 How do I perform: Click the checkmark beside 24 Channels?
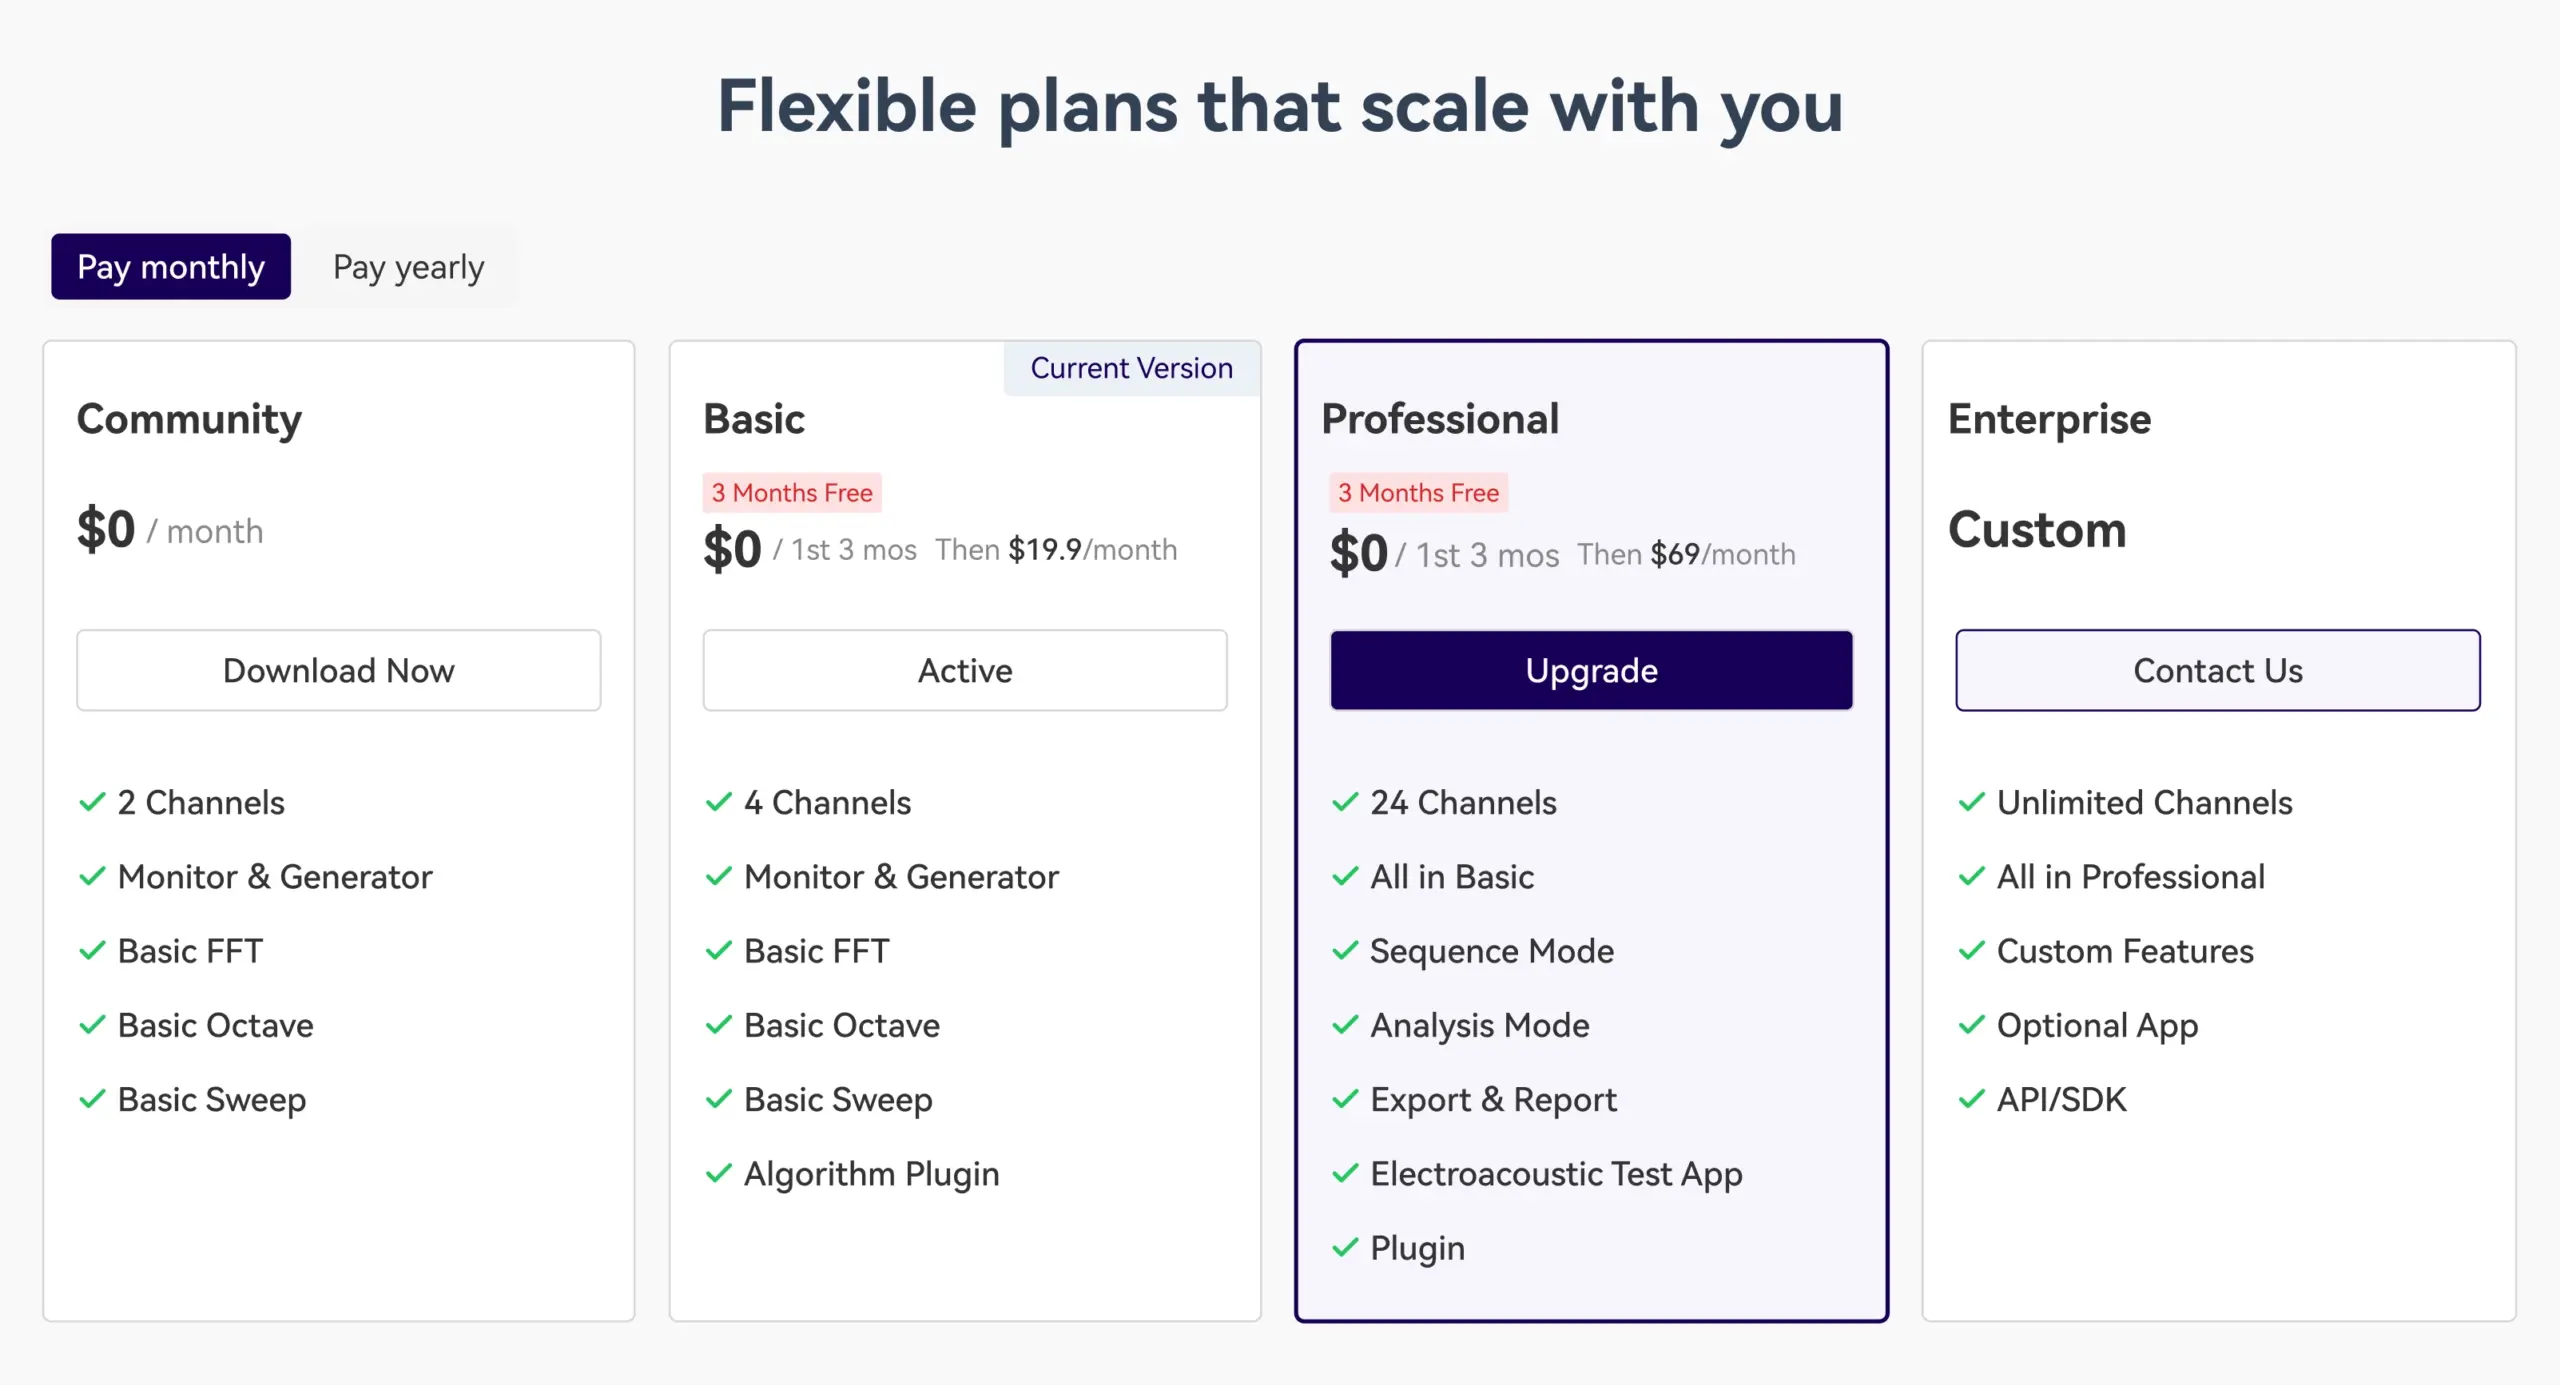(x=1345, y=802)
